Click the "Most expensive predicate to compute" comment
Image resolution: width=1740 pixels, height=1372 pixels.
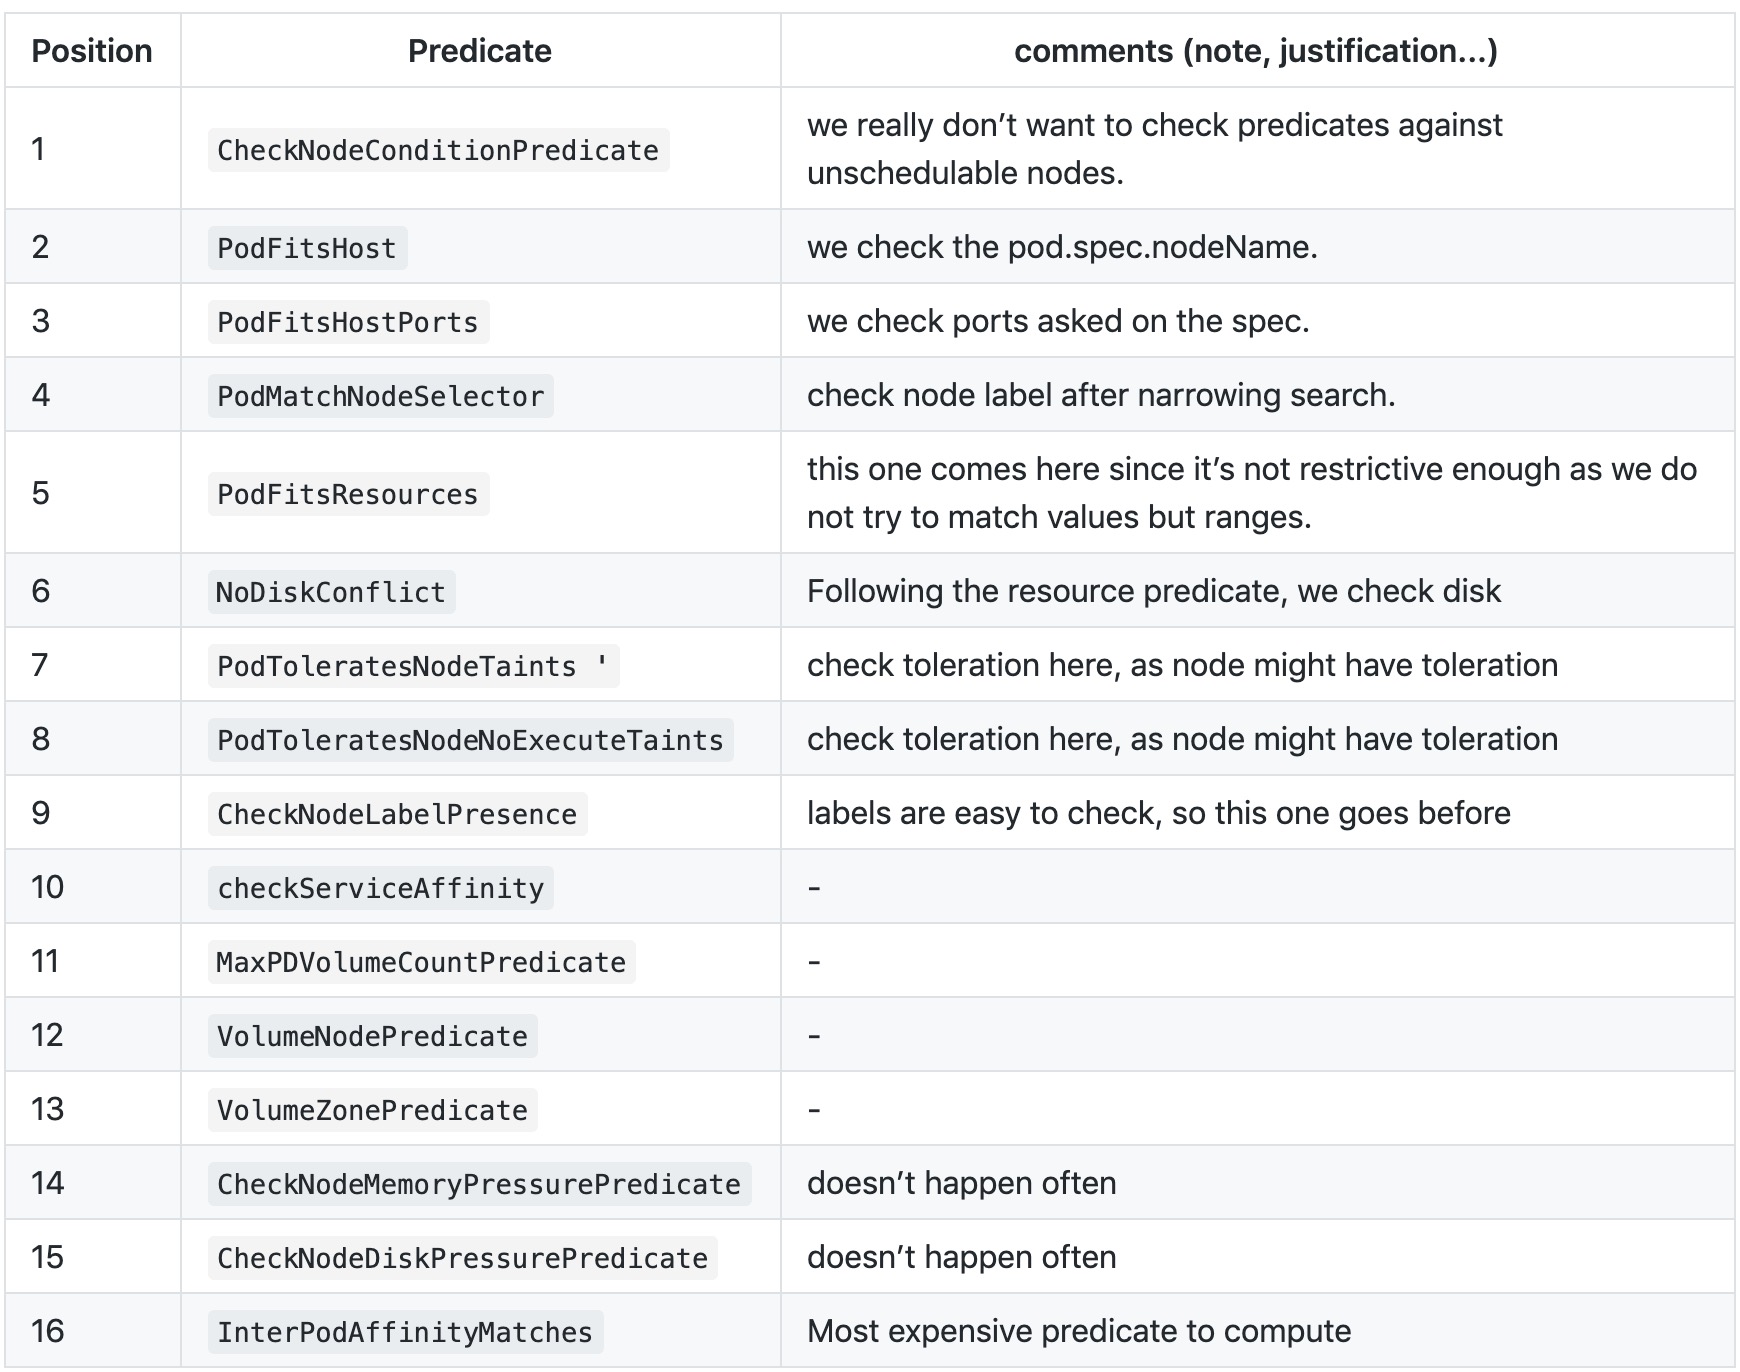point(1078,1332)
